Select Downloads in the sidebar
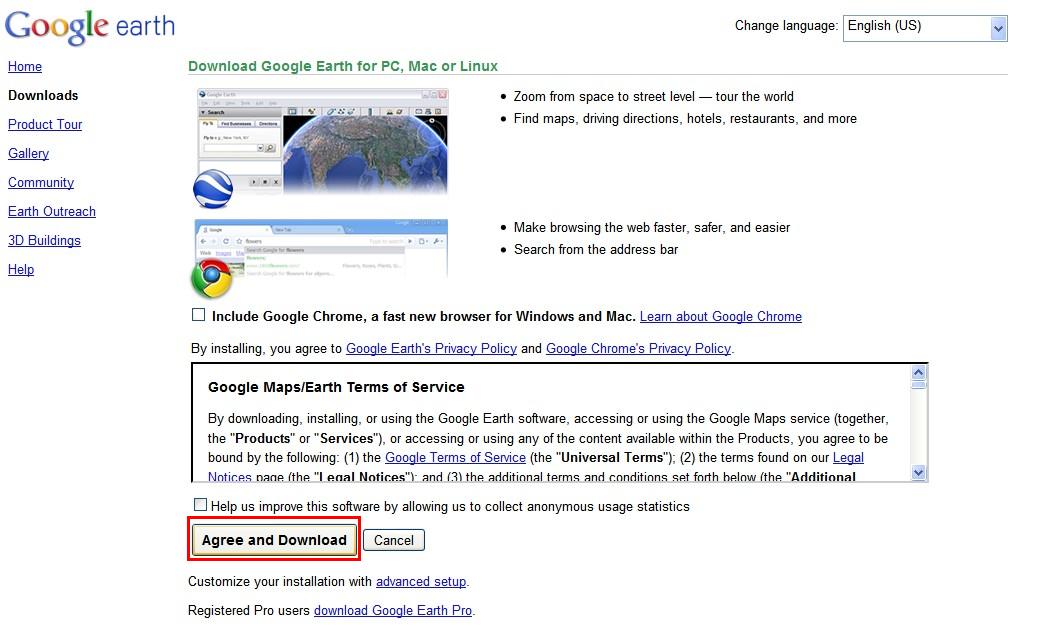Screen dimensions: 1042x644 (43, 95)
